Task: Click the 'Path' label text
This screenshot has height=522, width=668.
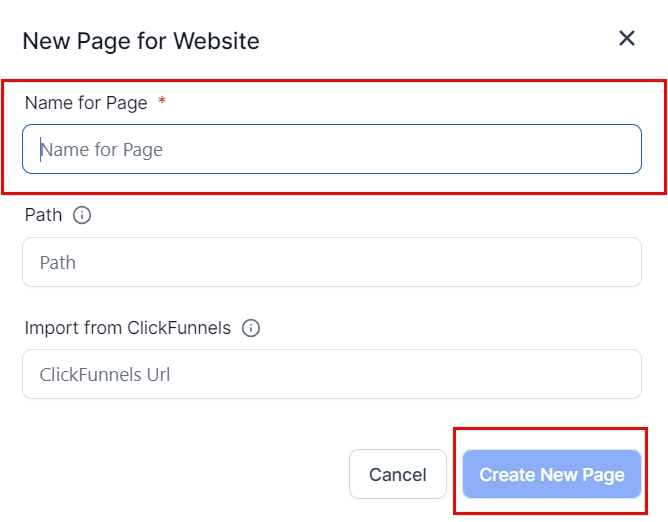Action: (x=43, y=215)
